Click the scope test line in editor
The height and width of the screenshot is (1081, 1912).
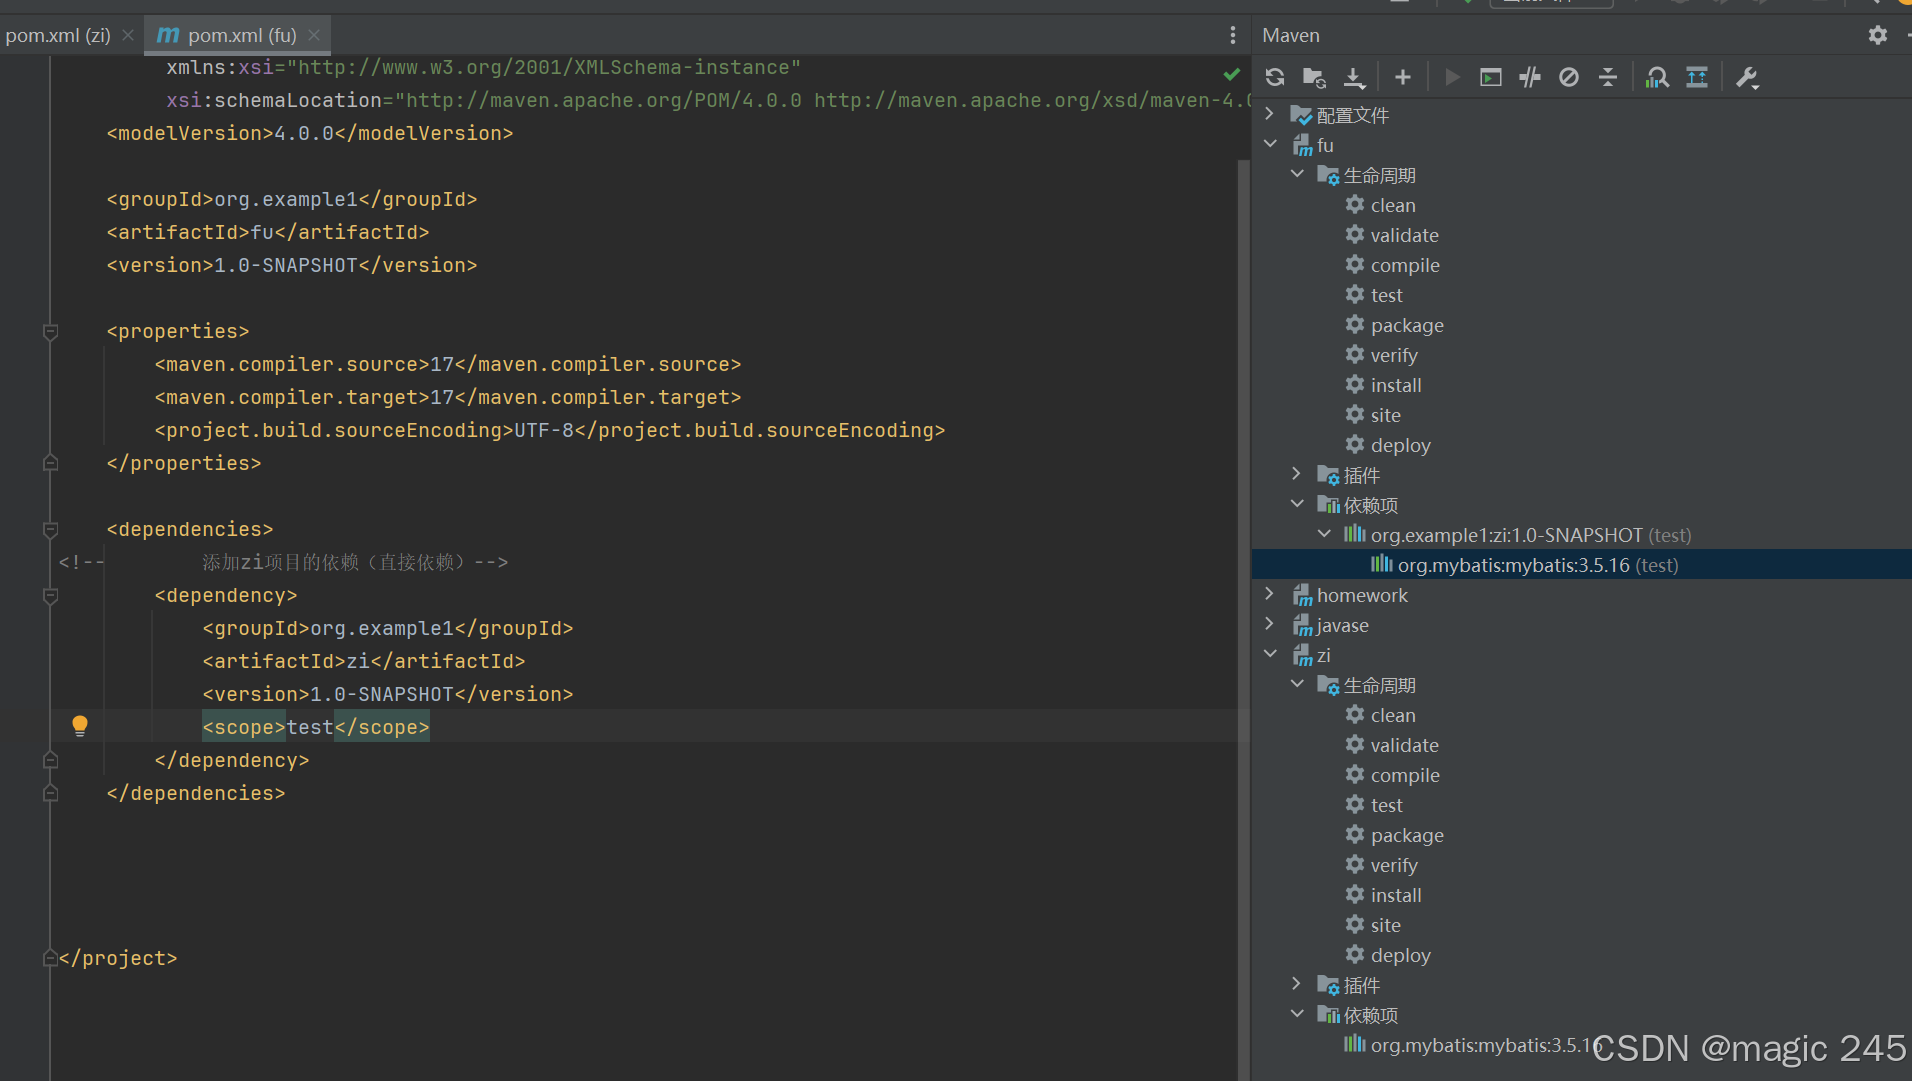(x=316, y=727)
